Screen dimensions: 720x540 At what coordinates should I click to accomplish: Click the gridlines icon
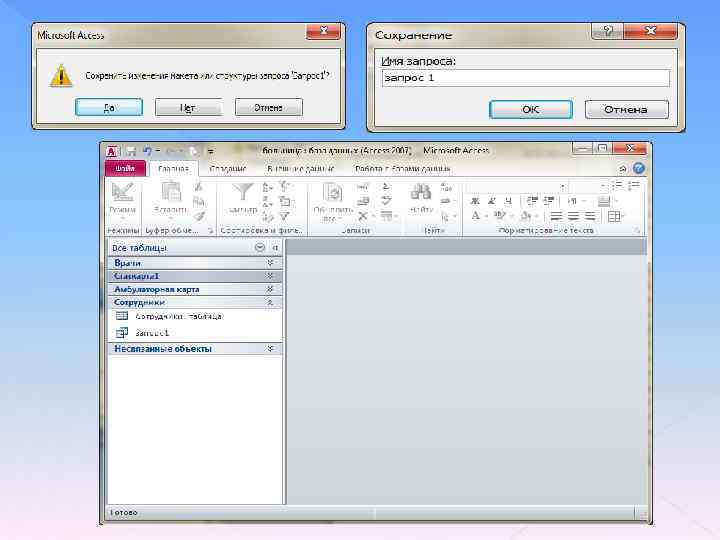[613, 216]
